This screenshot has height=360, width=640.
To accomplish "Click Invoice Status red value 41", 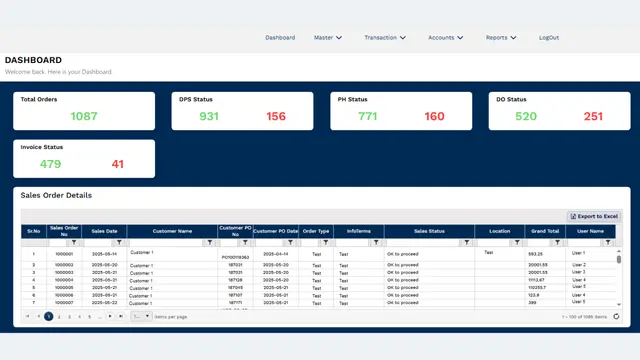I will point(118,164).
